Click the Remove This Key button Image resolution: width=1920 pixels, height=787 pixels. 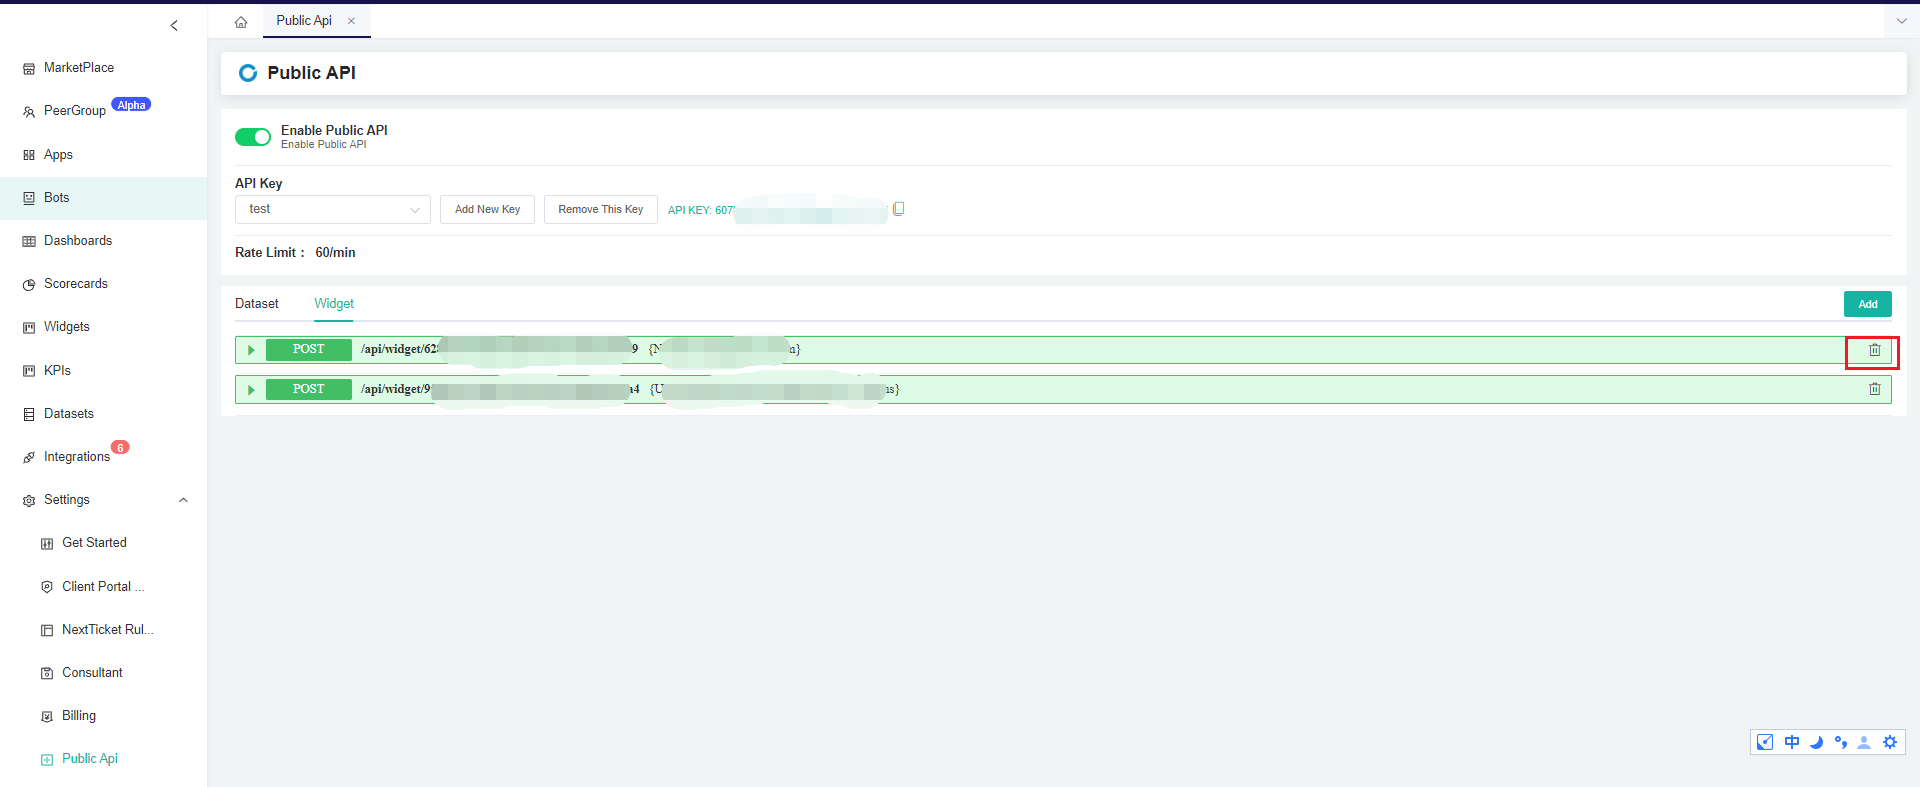click(x=600, y=209)
